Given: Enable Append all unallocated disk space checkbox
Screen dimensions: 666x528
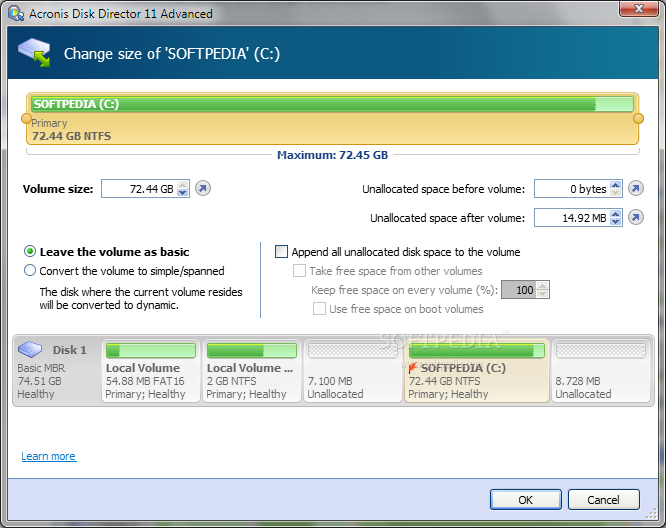Looking at the screenshot, I should pos(281,251).
